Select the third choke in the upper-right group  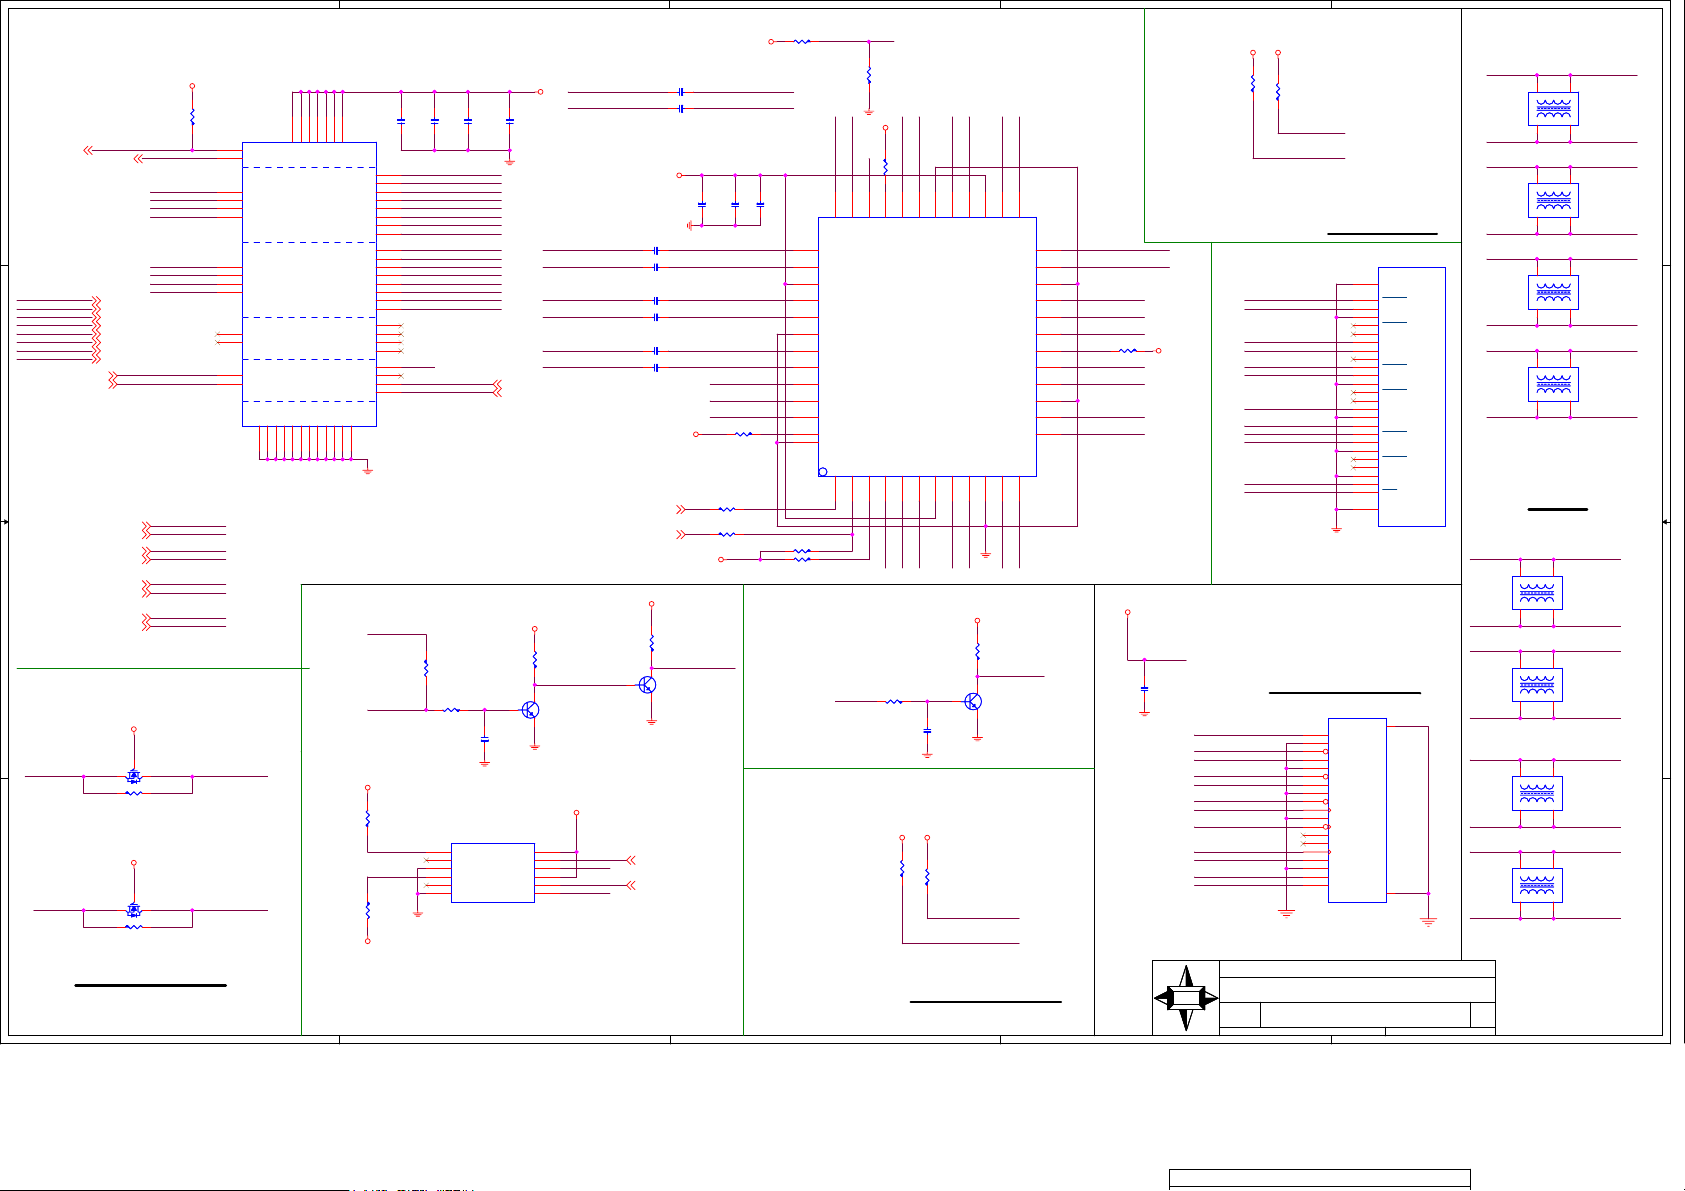point(1553,292)
